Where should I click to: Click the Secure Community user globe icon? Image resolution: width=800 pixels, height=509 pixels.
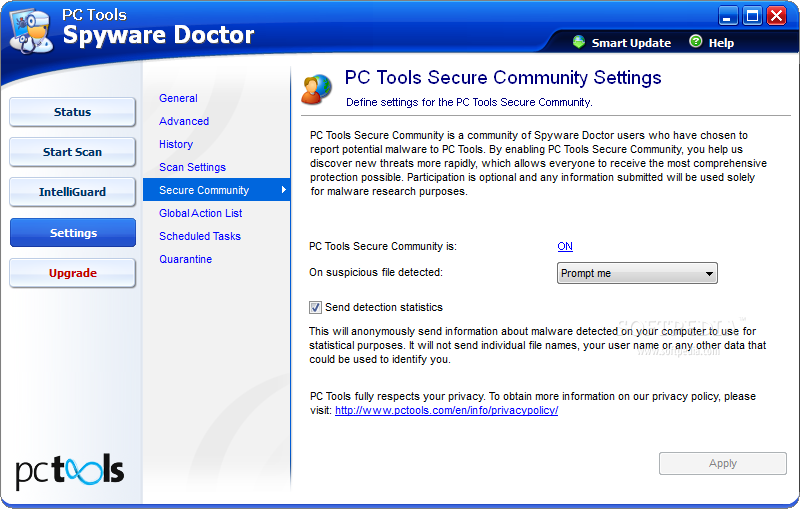316,89
